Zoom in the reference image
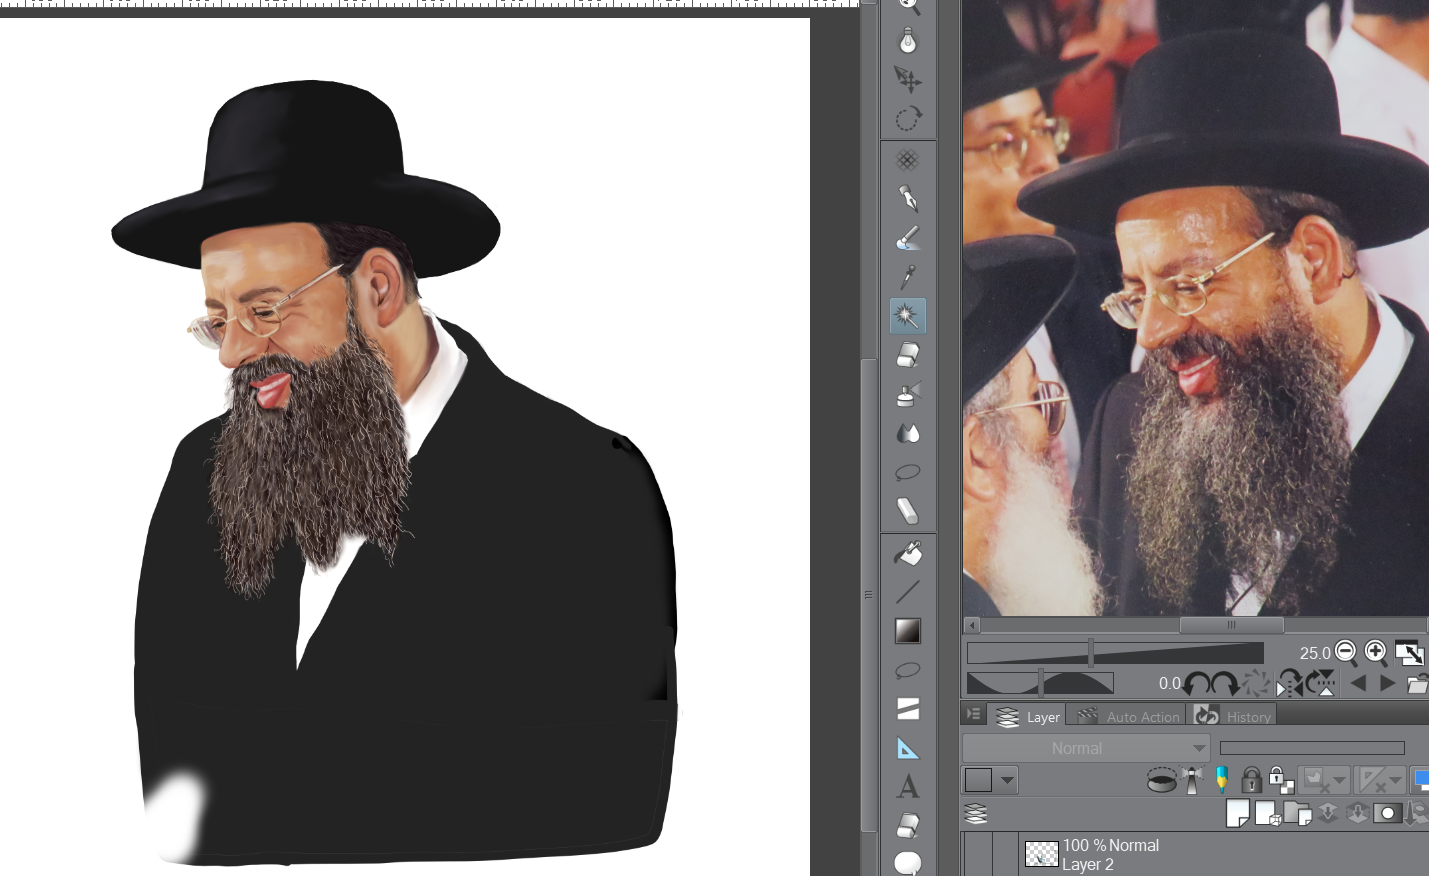1429x876 pixels. point(1376,652)
